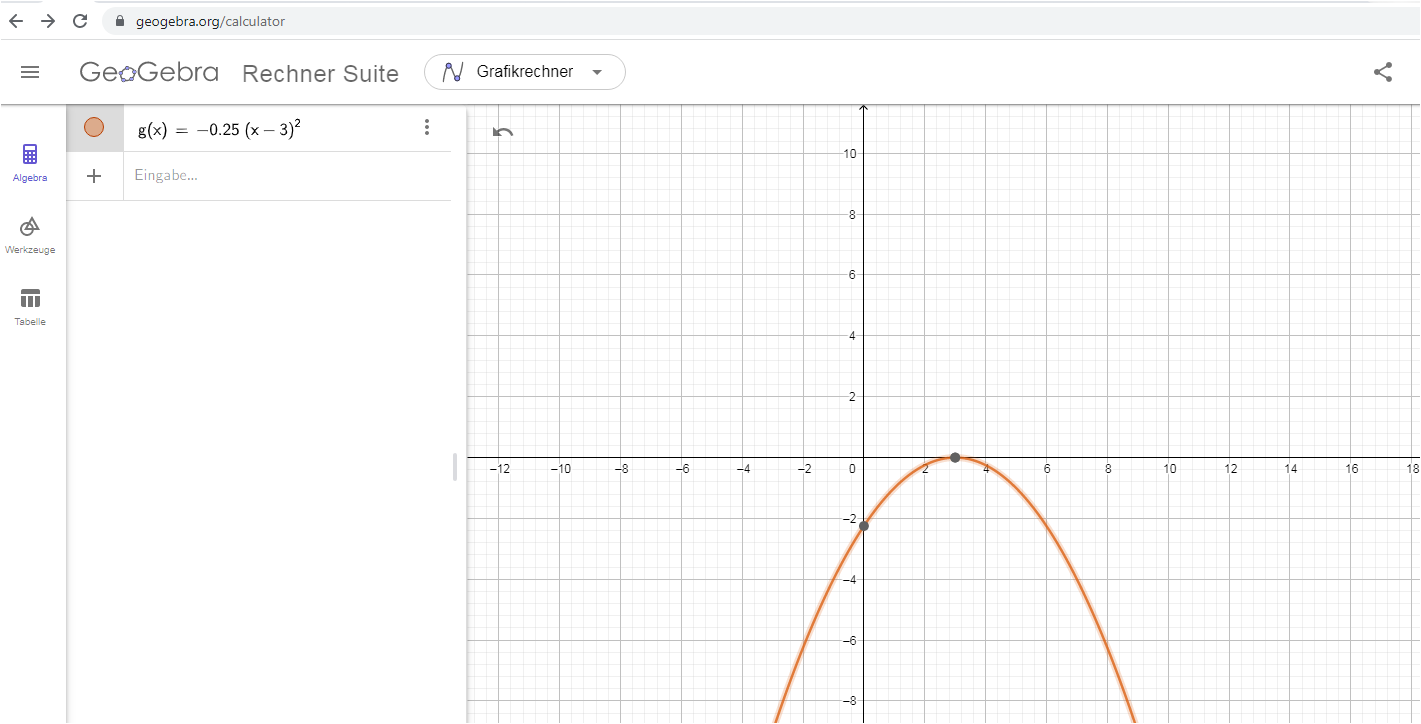Open the three-dot menu for g(x)
Viewport: 1421px width, 724px height.
point(427,127)
